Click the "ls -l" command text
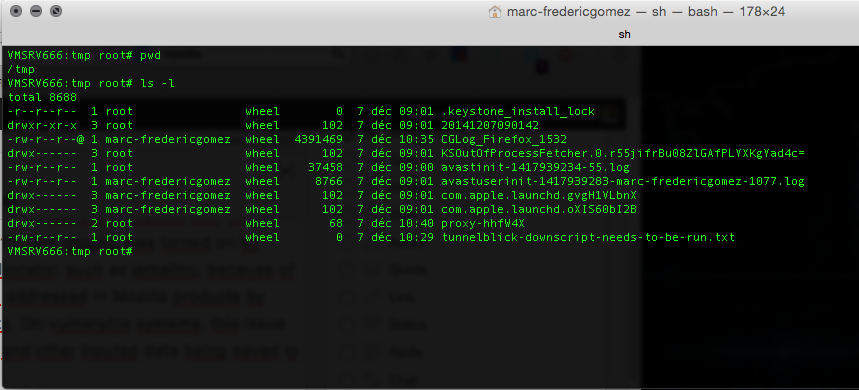Viewport: 859px width, 390px height. 157,83
